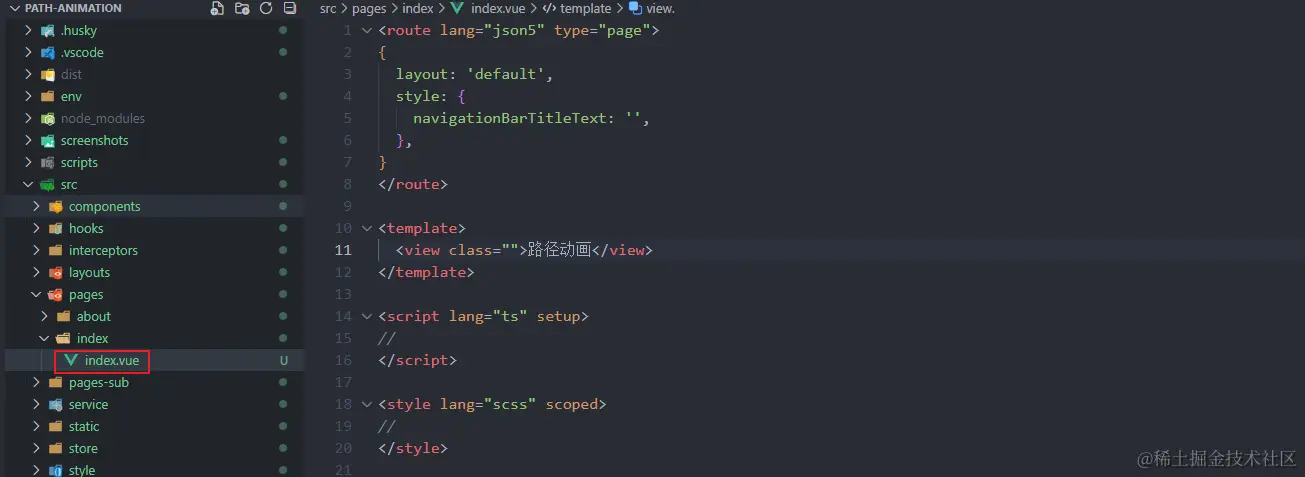Click the components folder icon
This screenshot has height=477, width=1305.
55,206
